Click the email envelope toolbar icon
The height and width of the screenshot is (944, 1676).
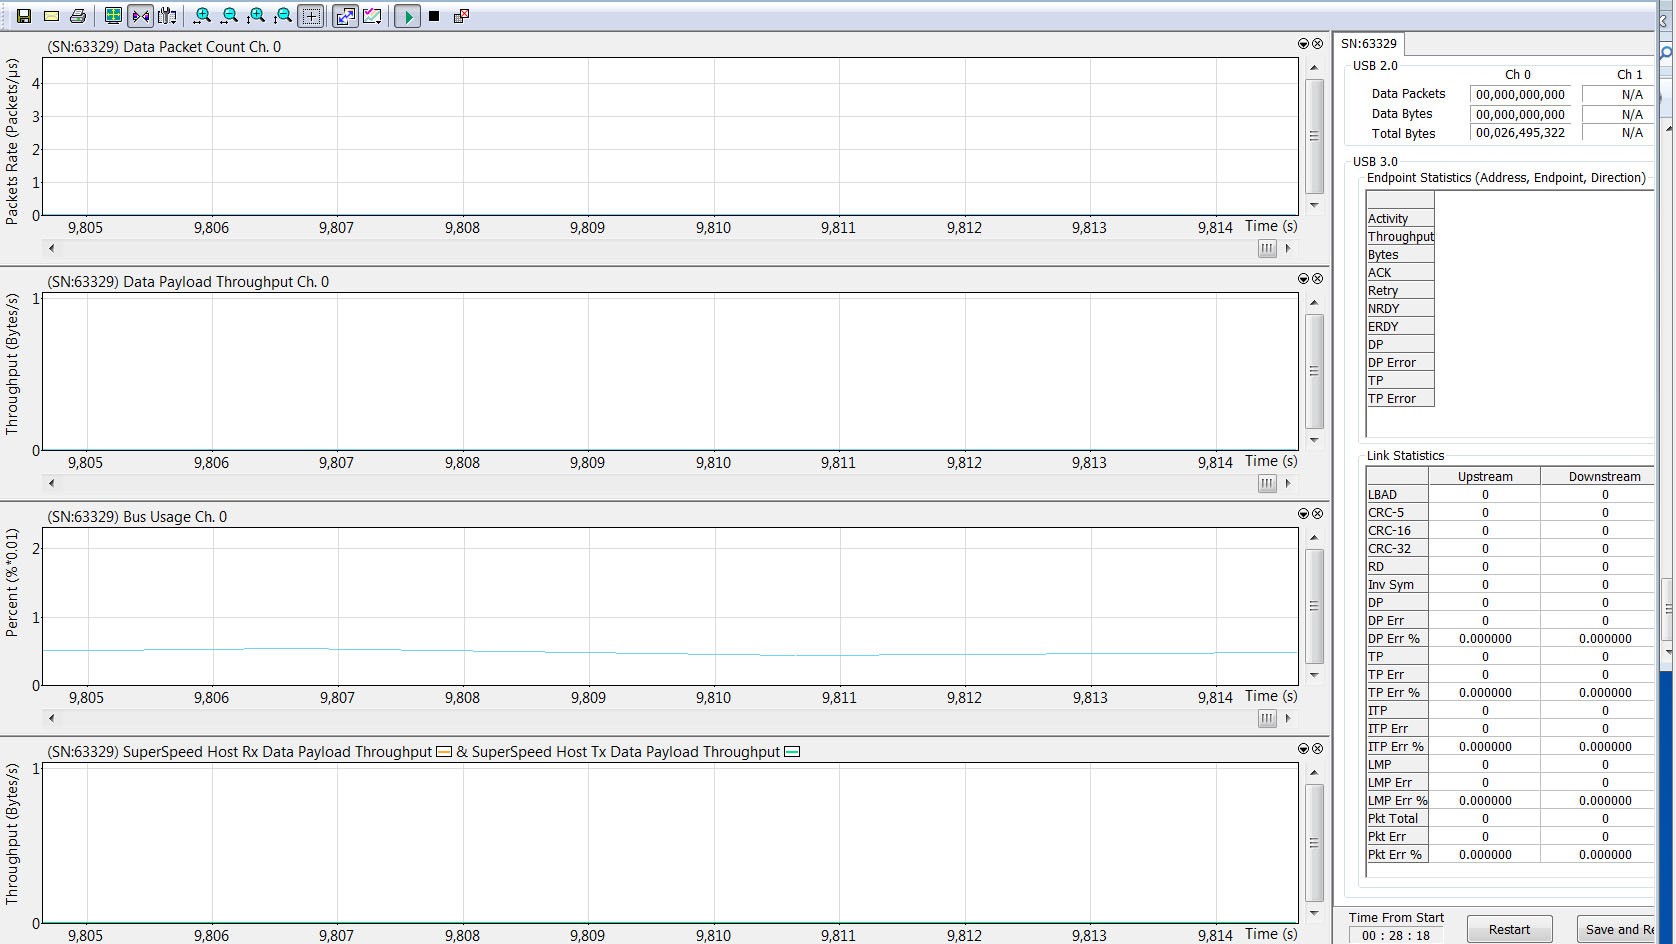51,16
